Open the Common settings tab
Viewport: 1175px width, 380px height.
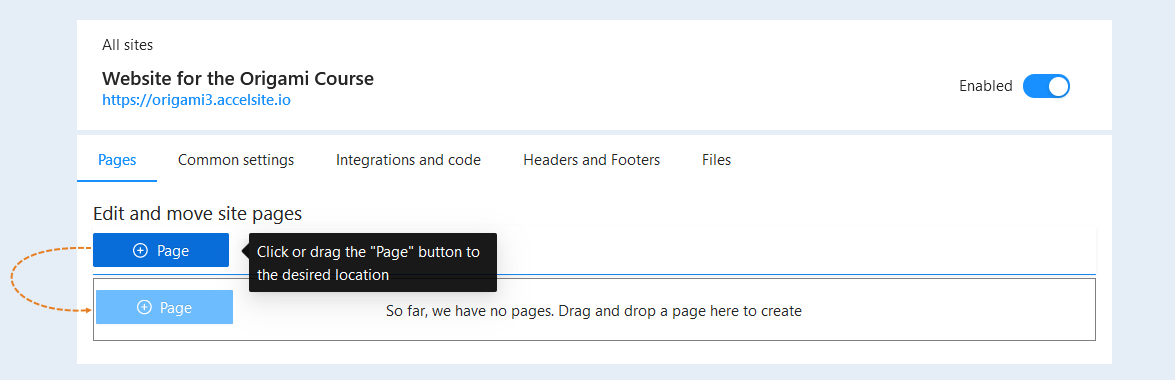pos(236,160)
